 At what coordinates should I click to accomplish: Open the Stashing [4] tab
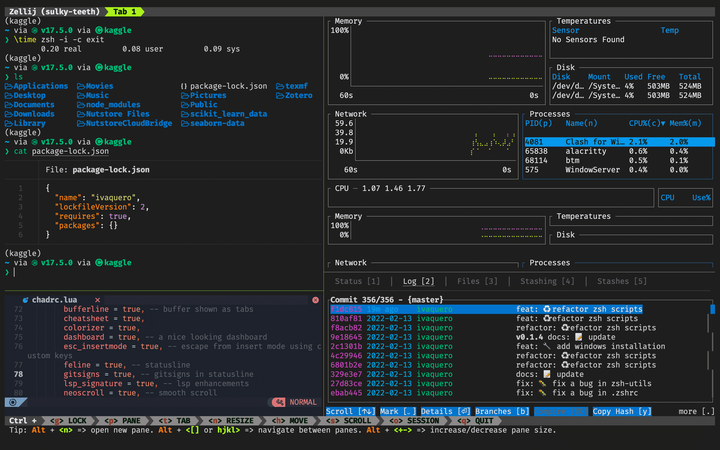(547, 282)
